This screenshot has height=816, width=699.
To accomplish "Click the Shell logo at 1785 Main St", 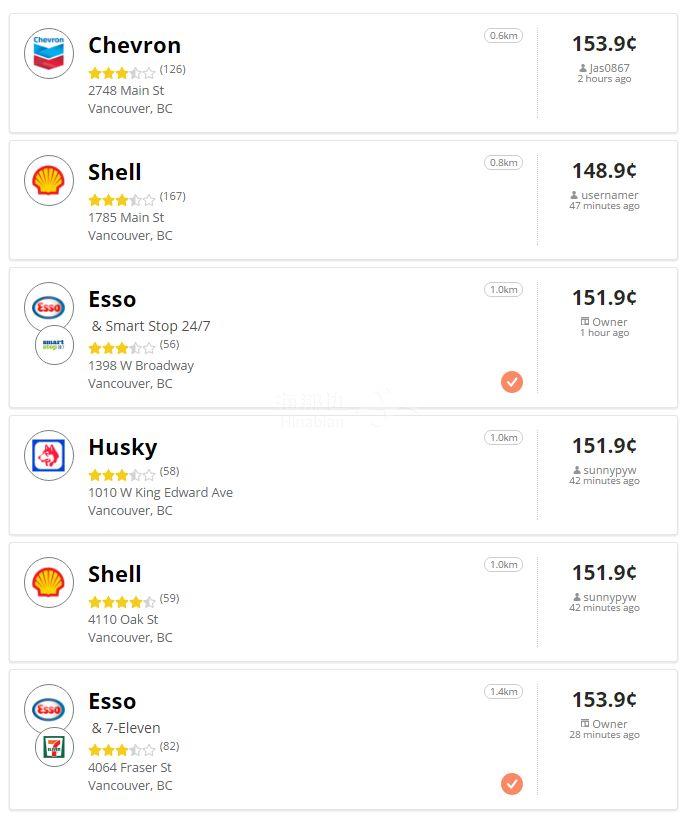I will [49, 180].
